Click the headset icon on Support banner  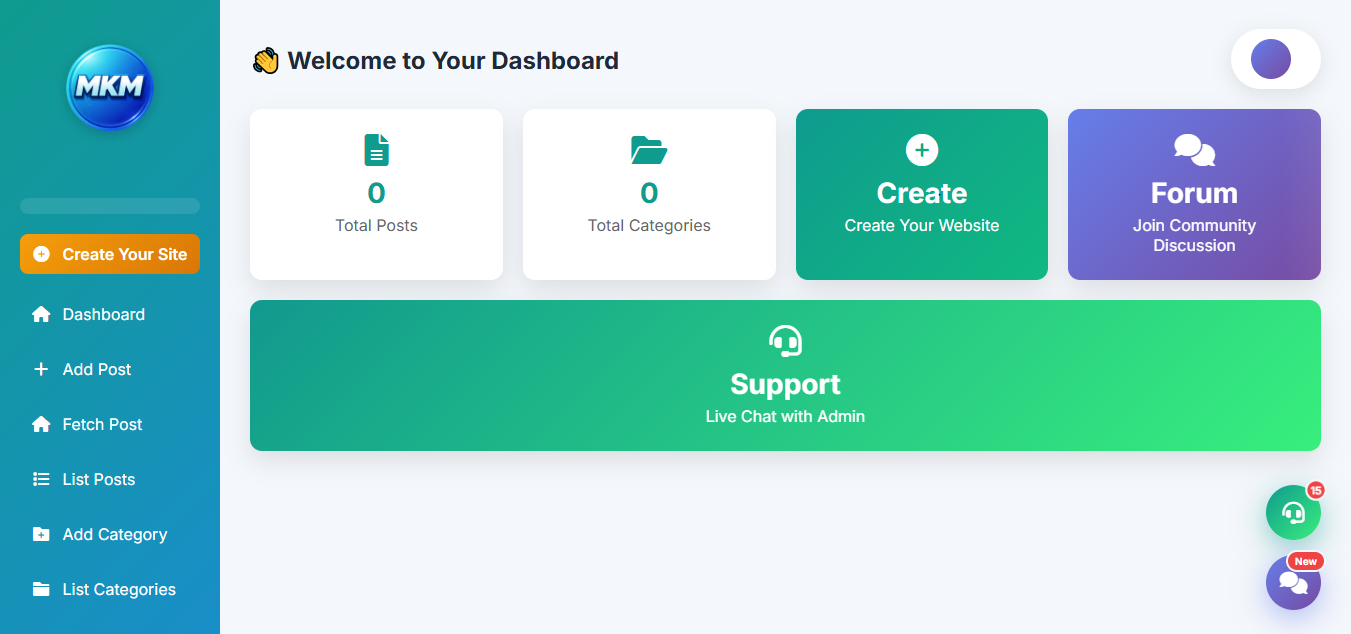[785, 341]
